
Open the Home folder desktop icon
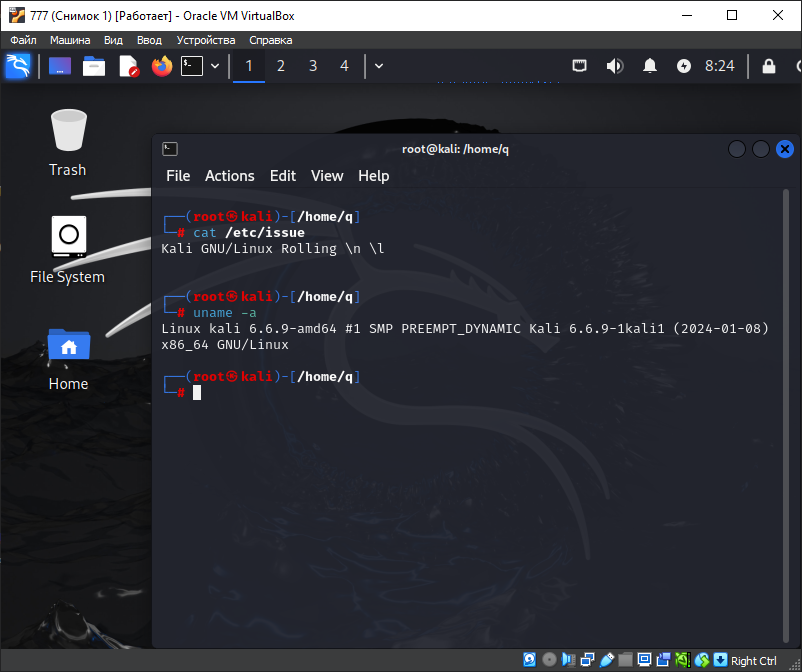point(69,360)
